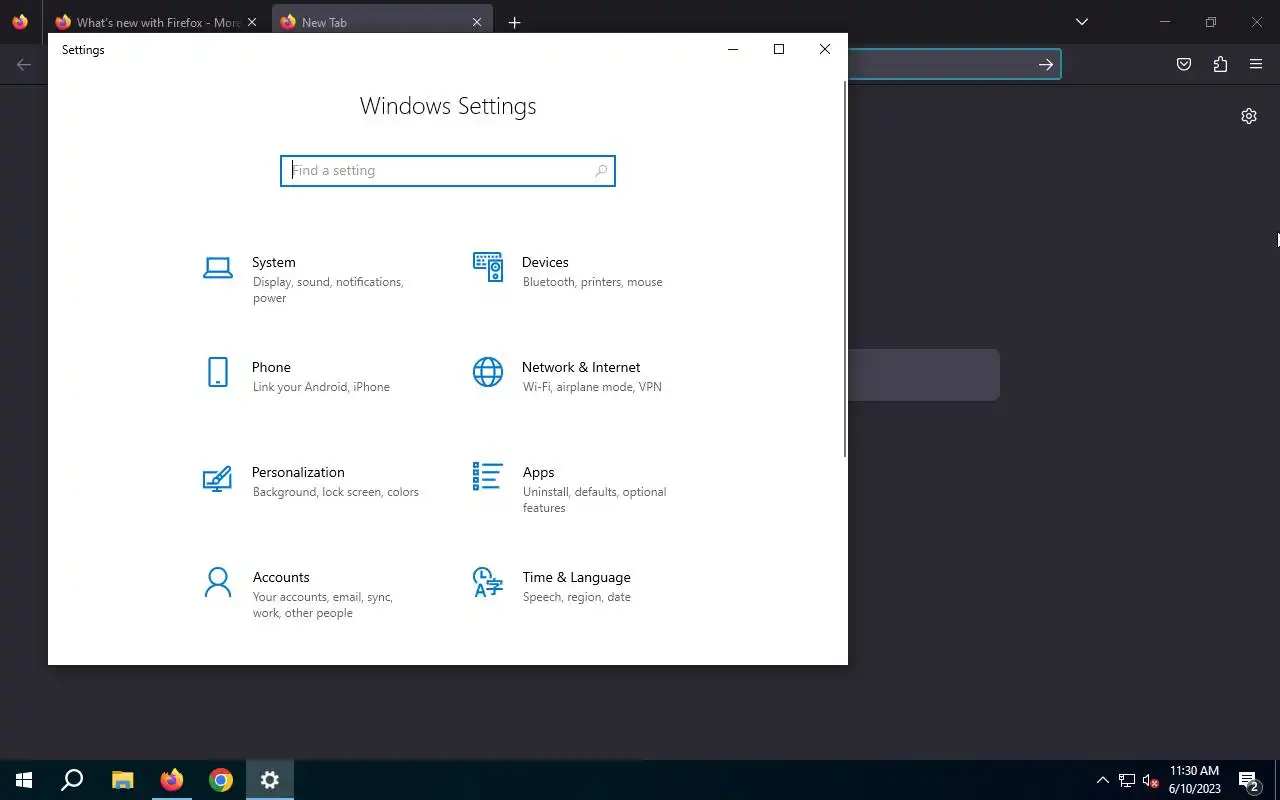Click 'Uninstall, defaults, optional features' text
This screenshot has width=1280, height=800.
[594, 500]
